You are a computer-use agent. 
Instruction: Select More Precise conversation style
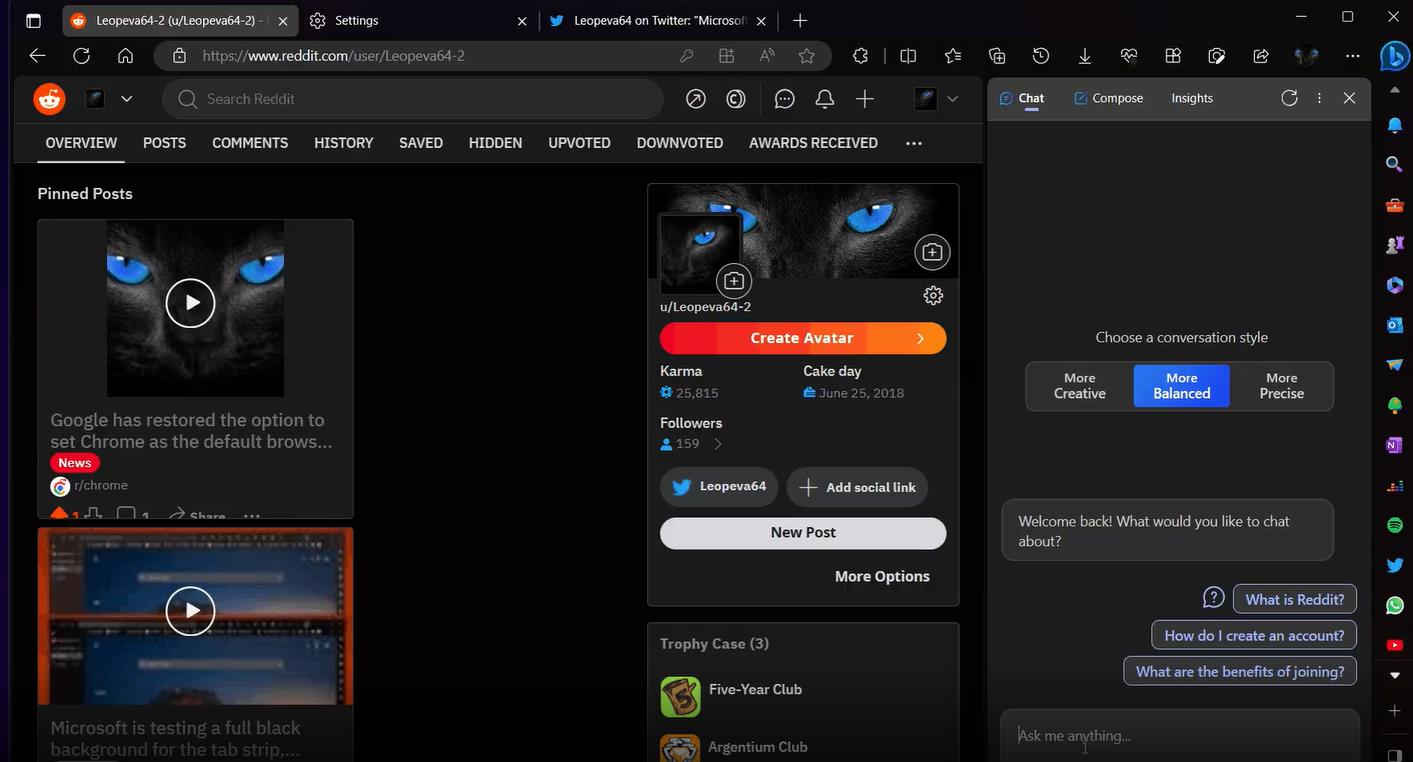[1282, 386]
